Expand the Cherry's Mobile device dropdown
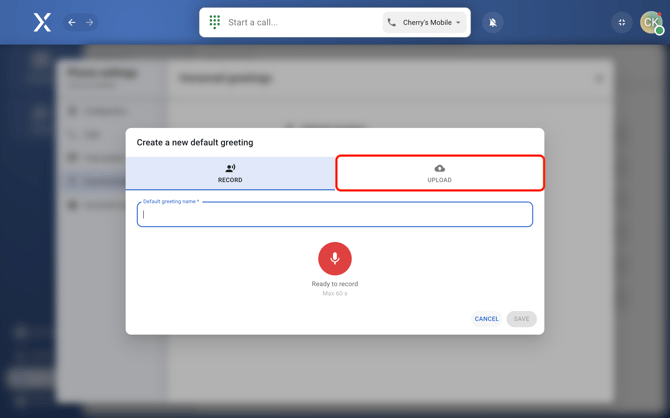This screenshot has width=670, height=418. (425, 22)
